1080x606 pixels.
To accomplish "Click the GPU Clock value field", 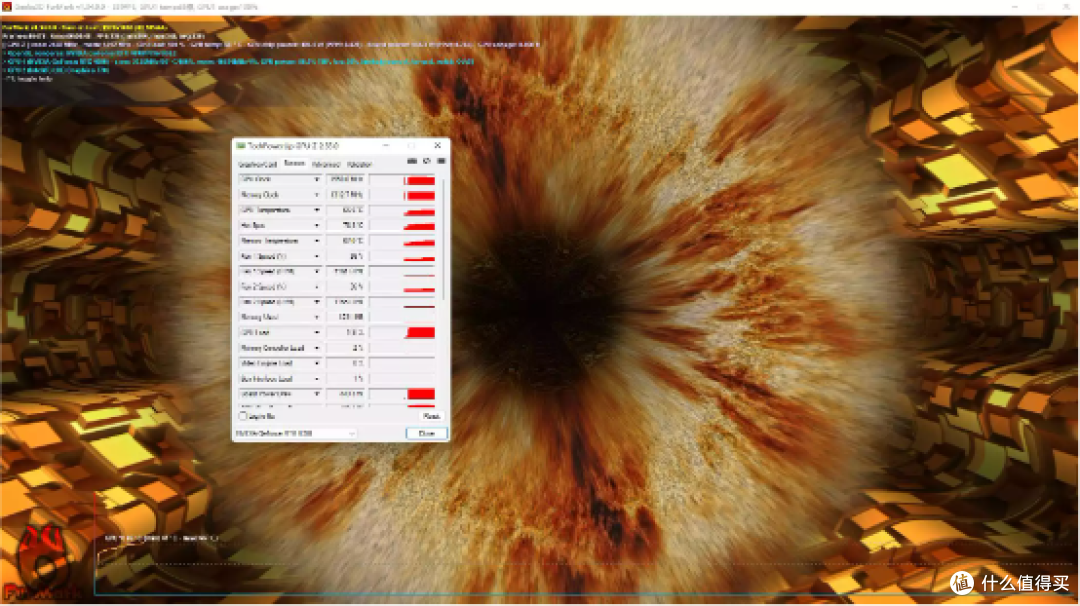I will pyautogui.click(x=346, y=179).
